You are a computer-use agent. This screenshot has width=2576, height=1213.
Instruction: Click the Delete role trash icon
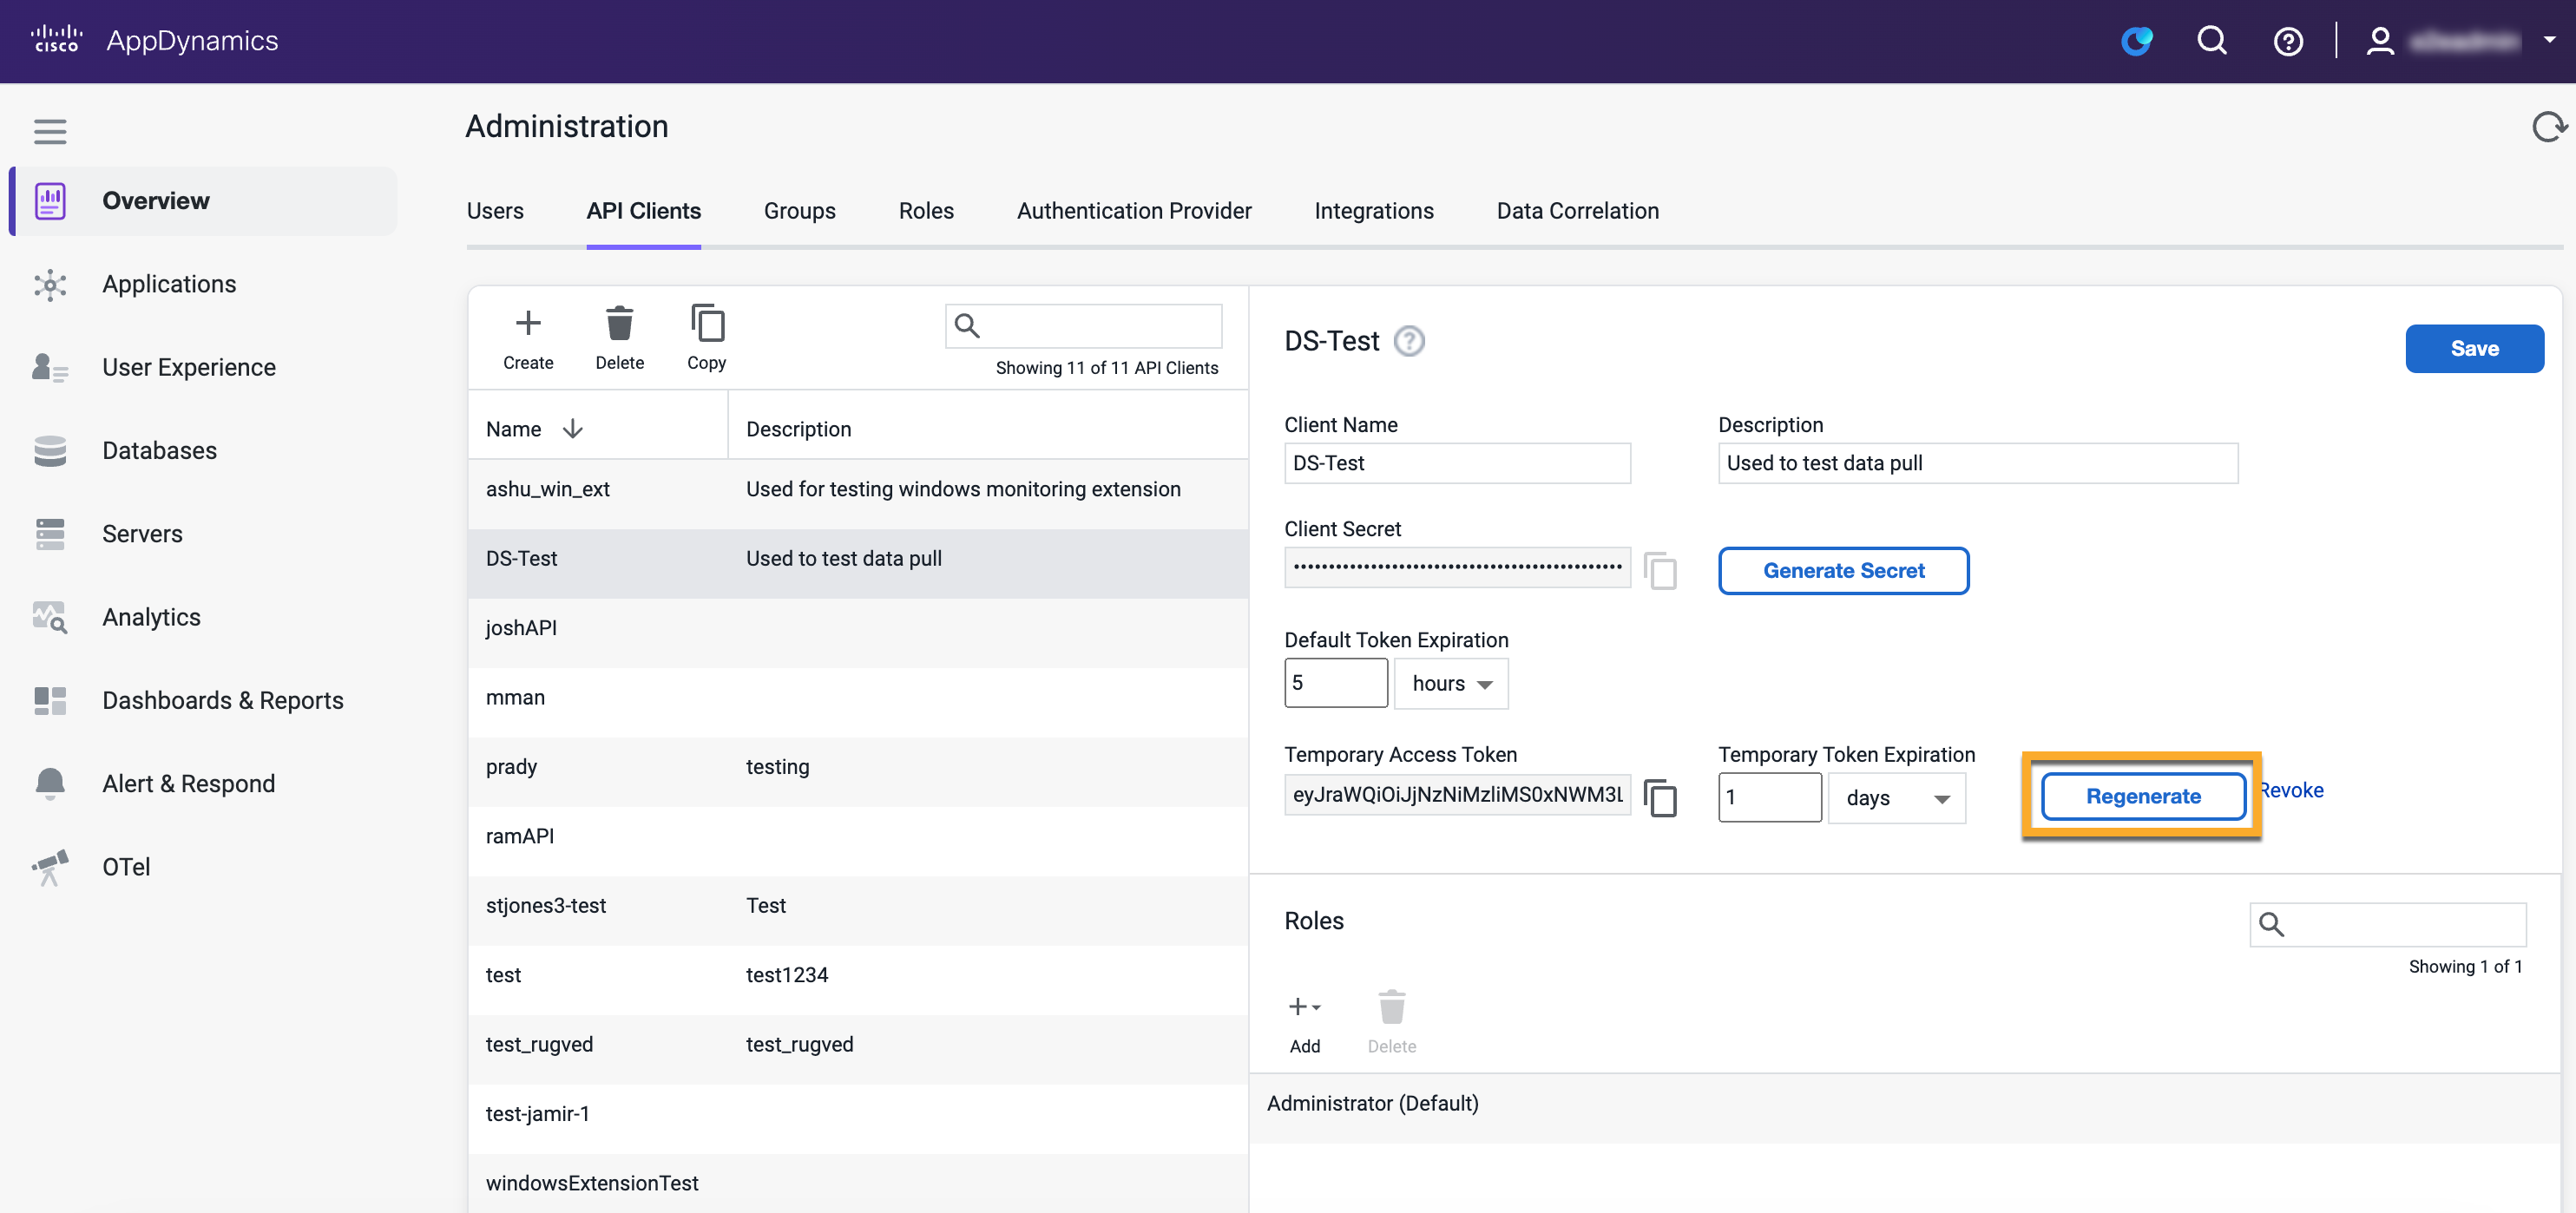pos(1392,1007)
